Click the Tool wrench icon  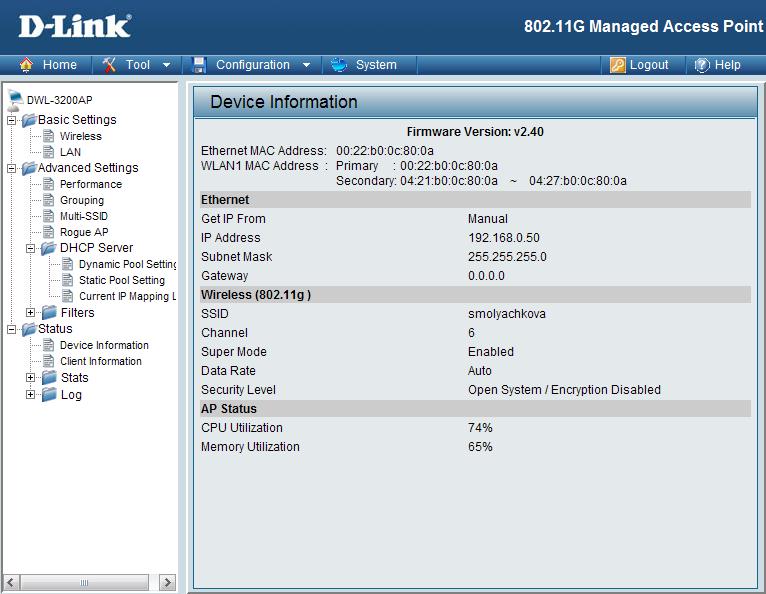pos(110,65)
